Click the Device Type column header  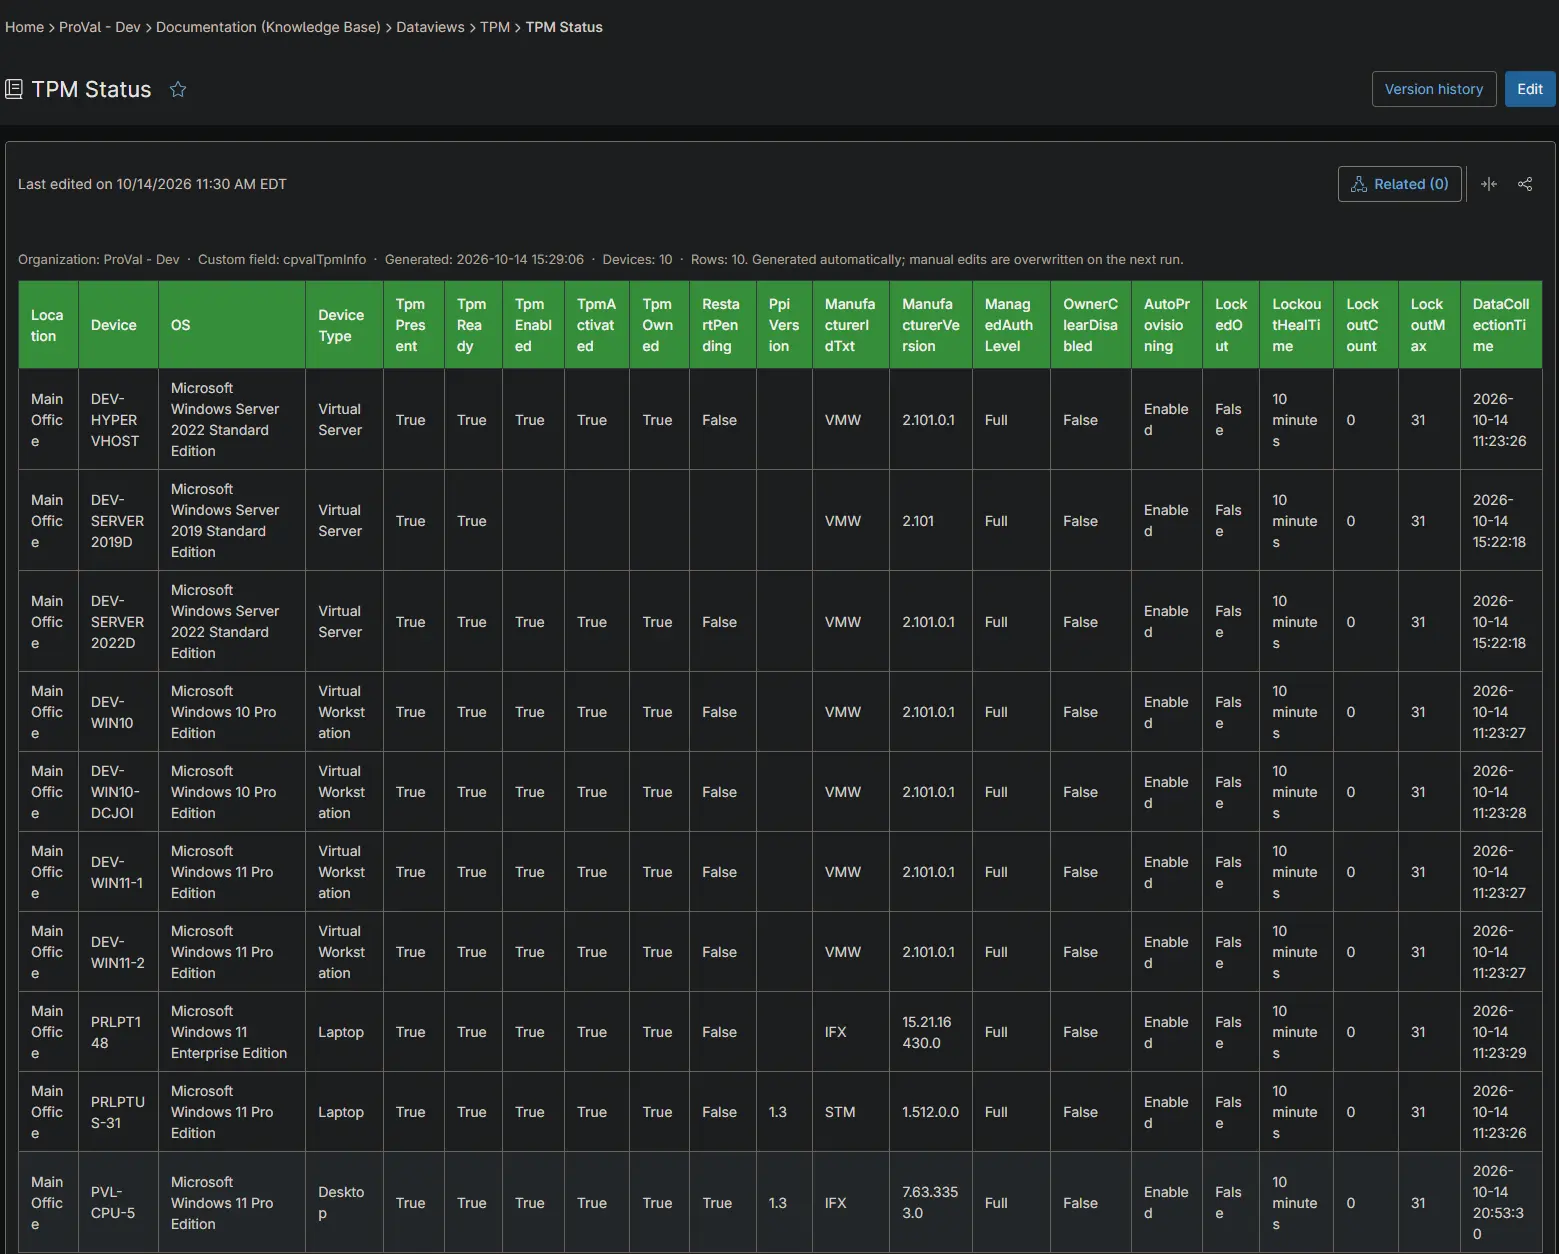pos(344,325)
